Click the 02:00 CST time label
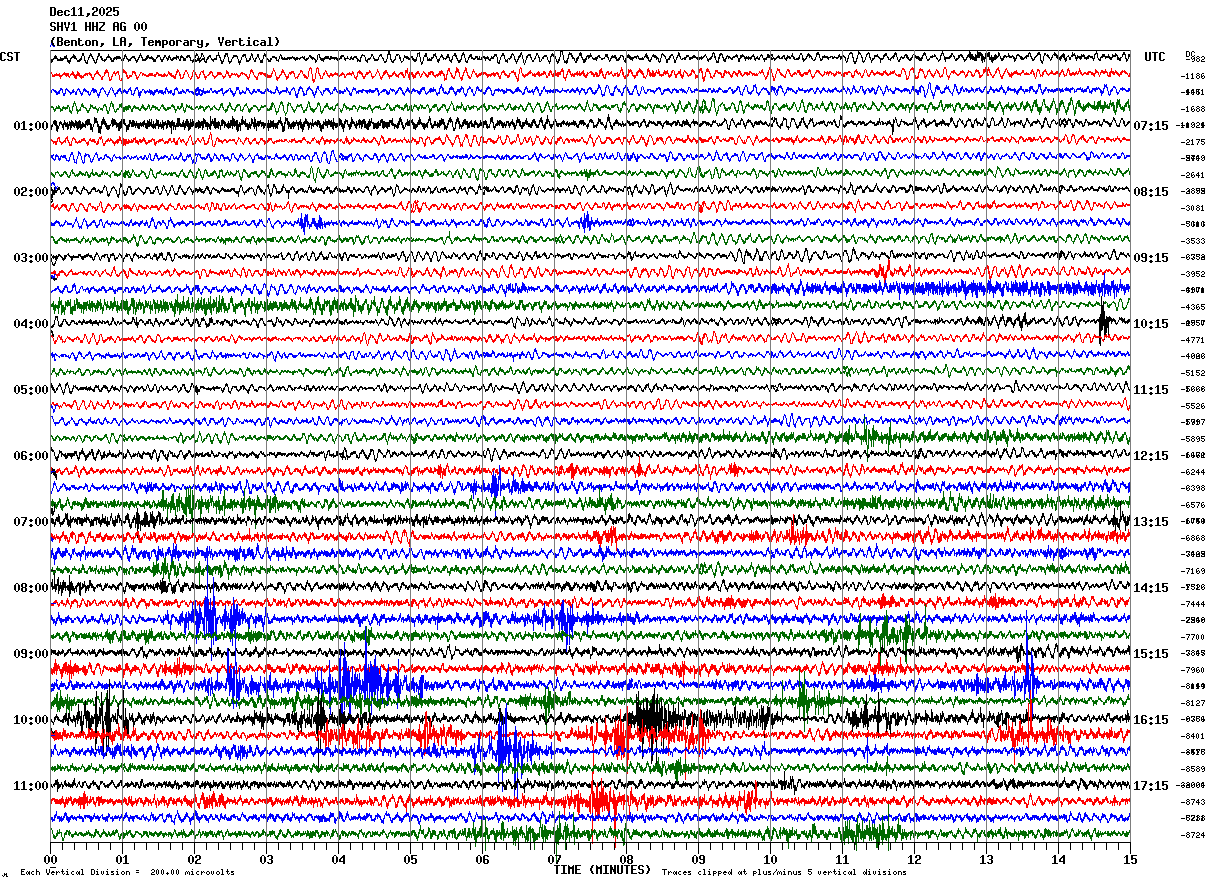 pos(31,192)
